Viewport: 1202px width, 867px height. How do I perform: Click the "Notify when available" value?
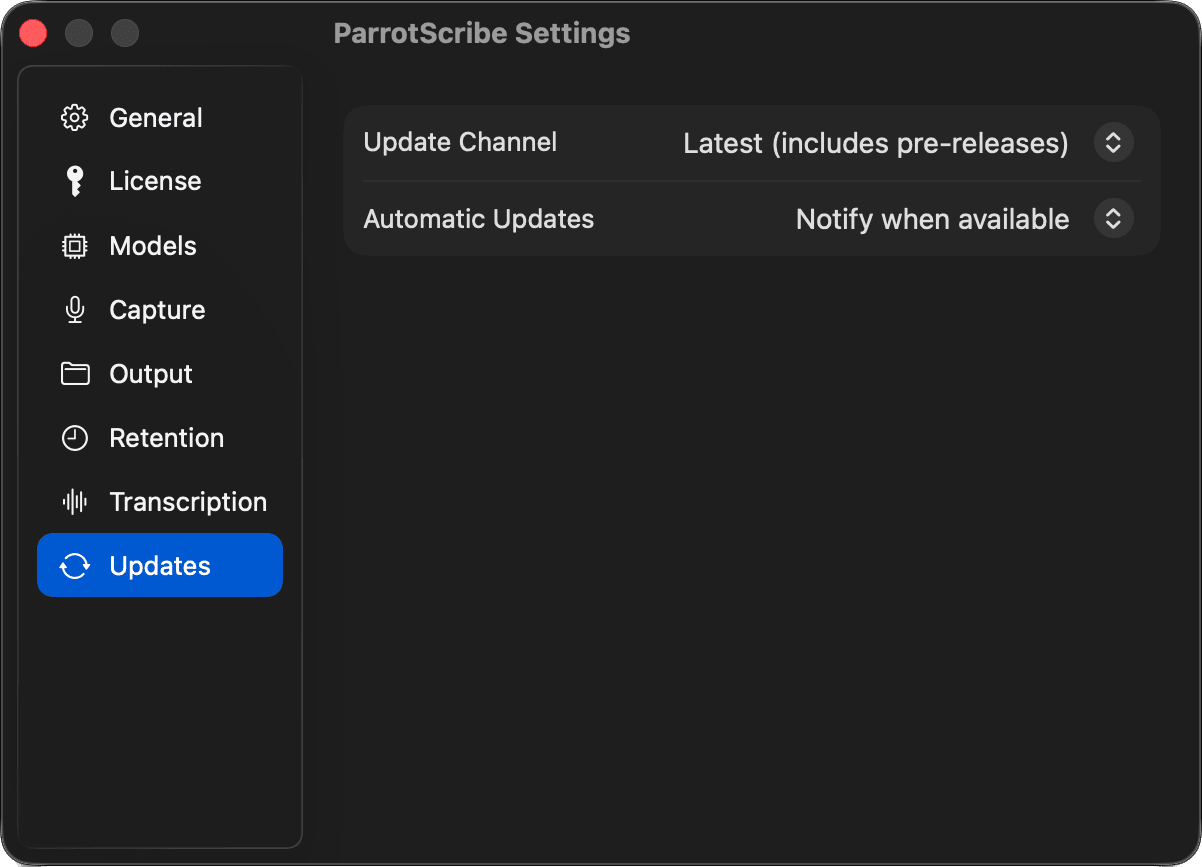pos(932,219)
